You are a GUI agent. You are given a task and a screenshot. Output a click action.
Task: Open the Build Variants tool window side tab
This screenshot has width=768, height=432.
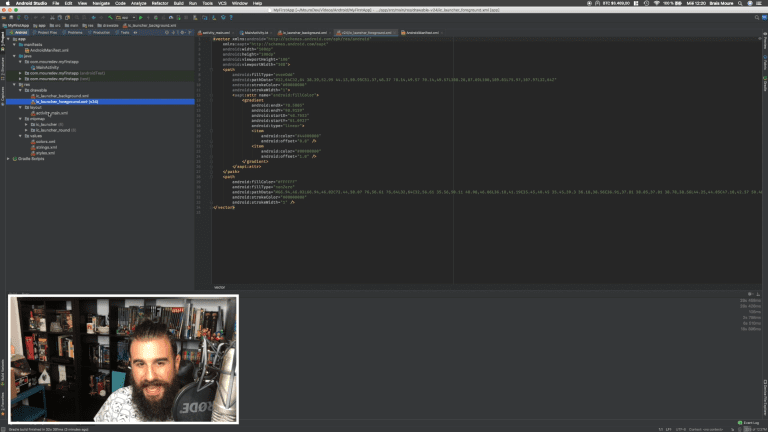click(2, 372)
